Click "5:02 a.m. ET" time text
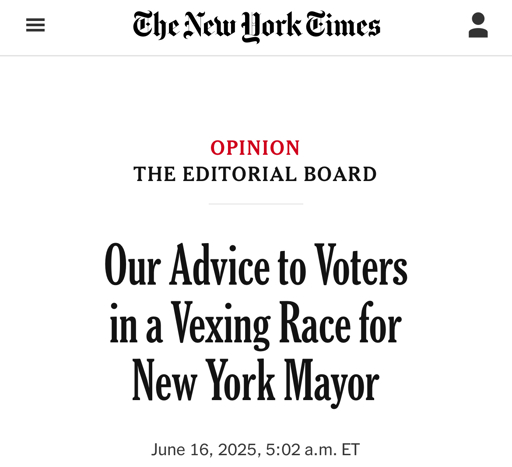This screenshot has width=512, height=467. click(x=313, y=449)
